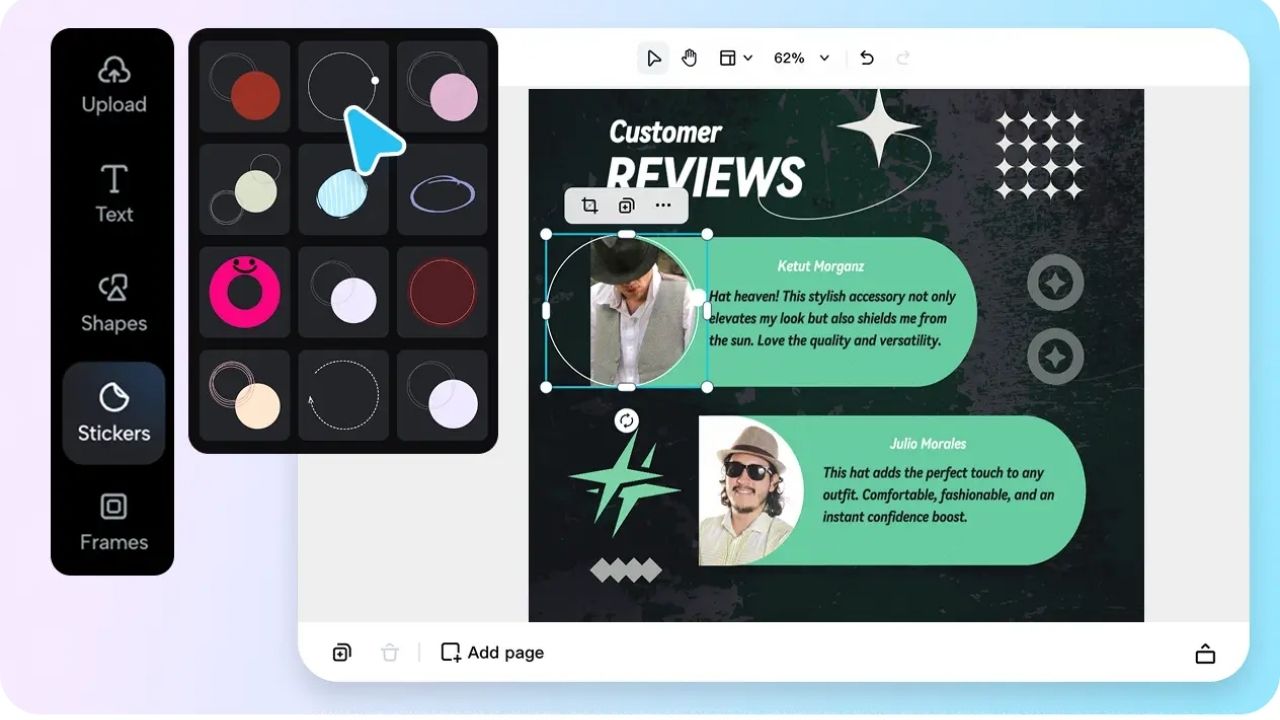Open the zoom level dropdown showing 62%
This screenshot has width=1280, height=720.
[800, 57]
